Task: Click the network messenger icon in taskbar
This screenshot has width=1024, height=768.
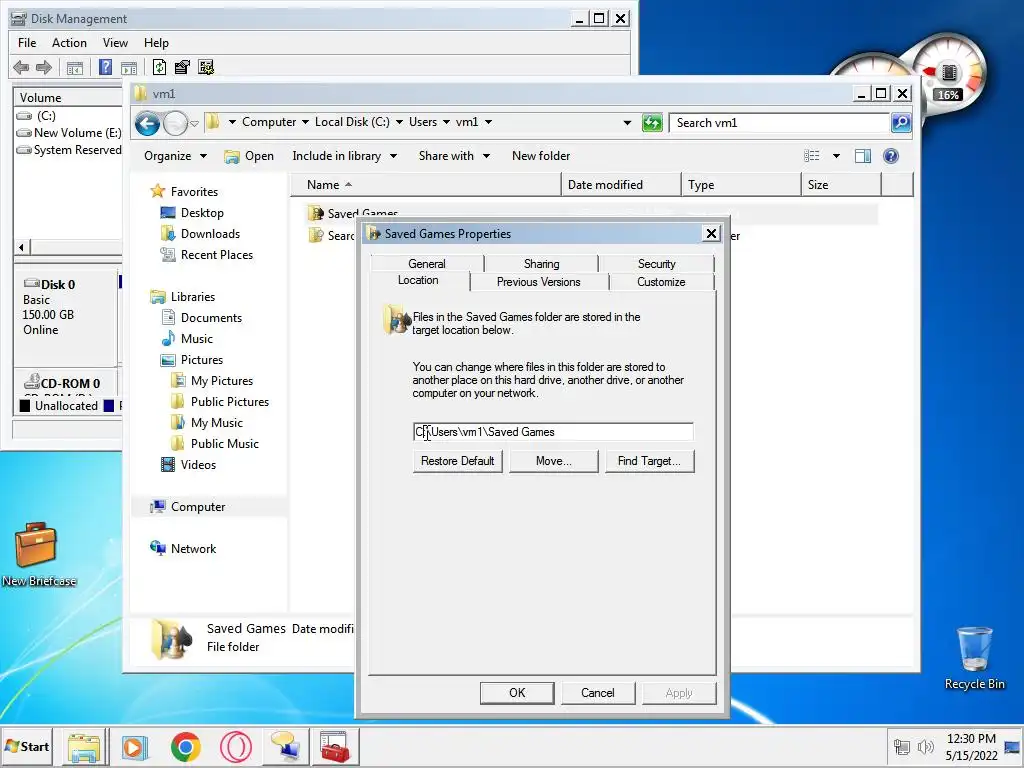Action: pos(285,747)
